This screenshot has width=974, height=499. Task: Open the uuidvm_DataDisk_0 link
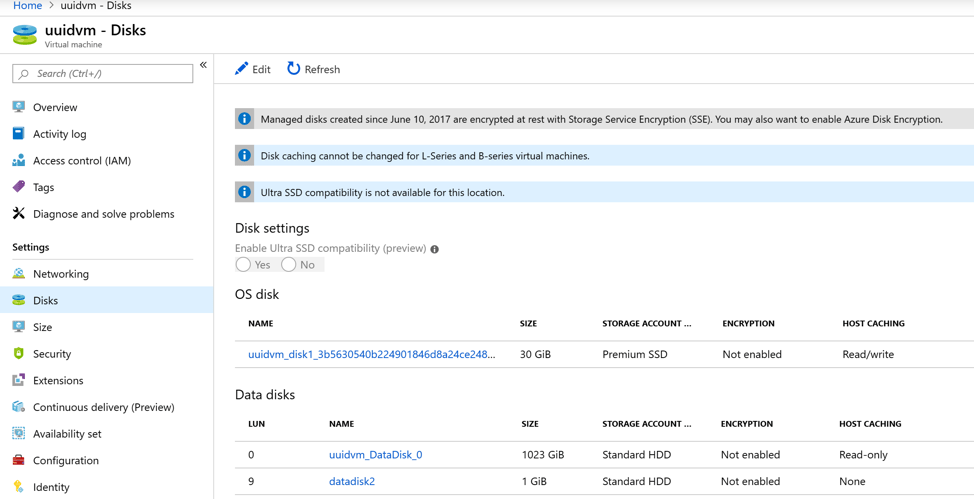point(375,455)
